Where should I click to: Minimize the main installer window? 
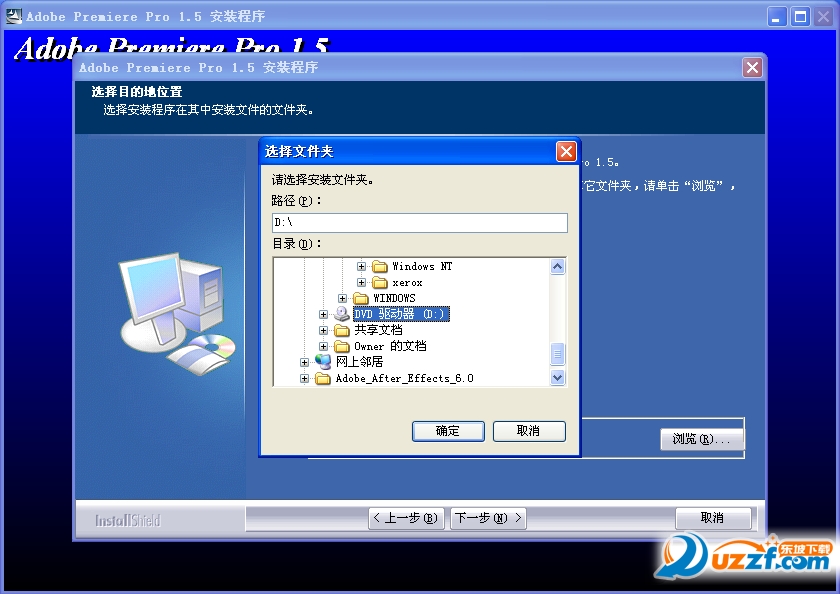click(777, 17)
